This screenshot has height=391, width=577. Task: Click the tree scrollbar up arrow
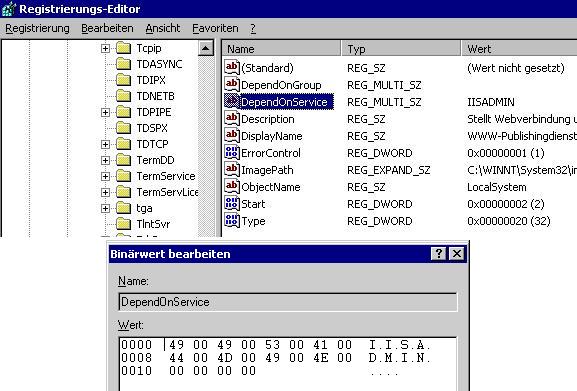(206, 48)
